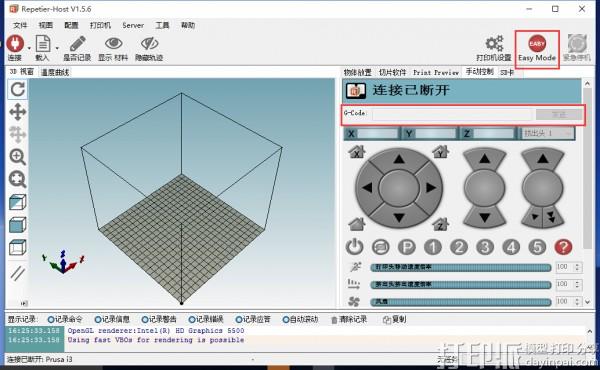
Task: Open the slicer tab left of Print Preview
Action: [x=392, y=72]
